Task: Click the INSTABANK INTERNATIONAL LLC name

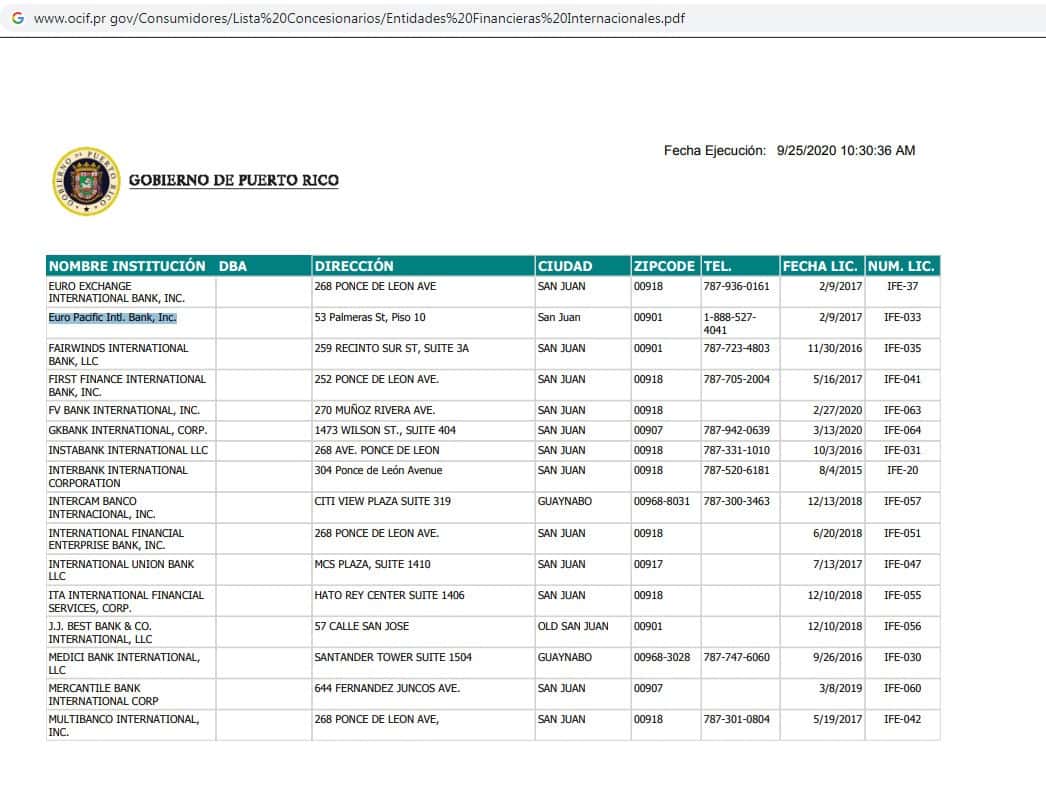Action: (x=128, y=451)
